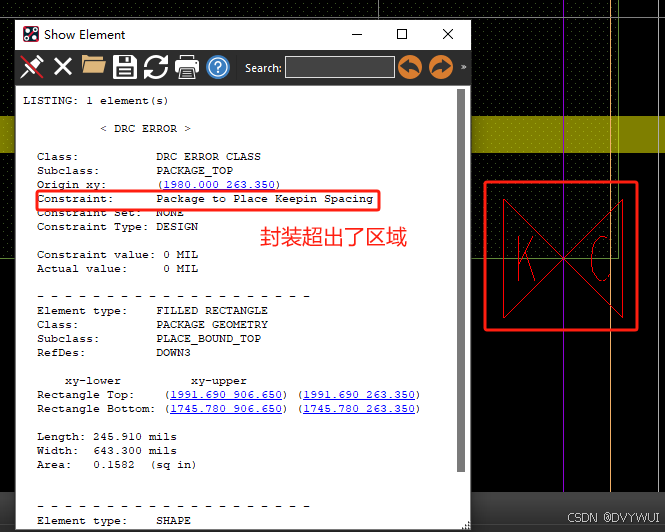Viewport: 665px width, 532px height.
Task: Open a file with the folder icon
Action: (x=94, y=65)
